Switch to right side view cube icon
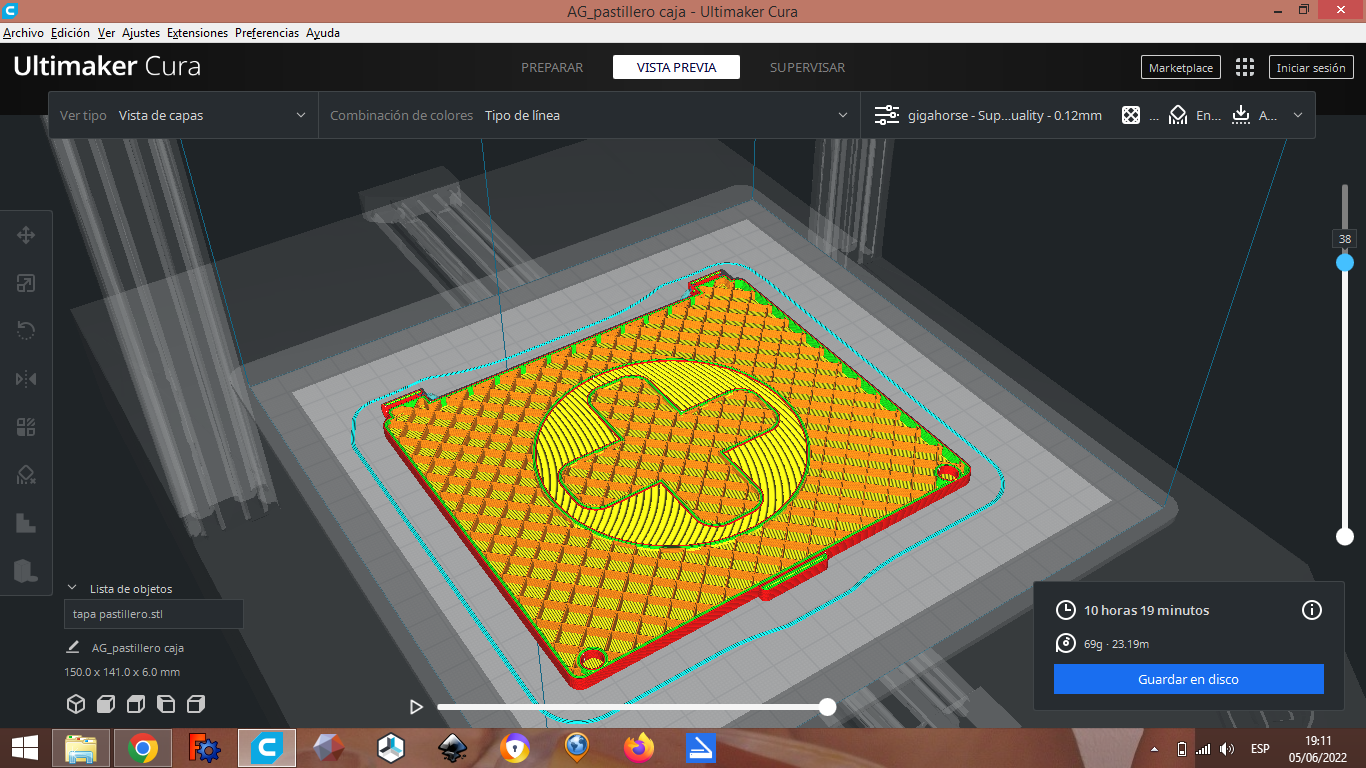 [x=196, y=704]
